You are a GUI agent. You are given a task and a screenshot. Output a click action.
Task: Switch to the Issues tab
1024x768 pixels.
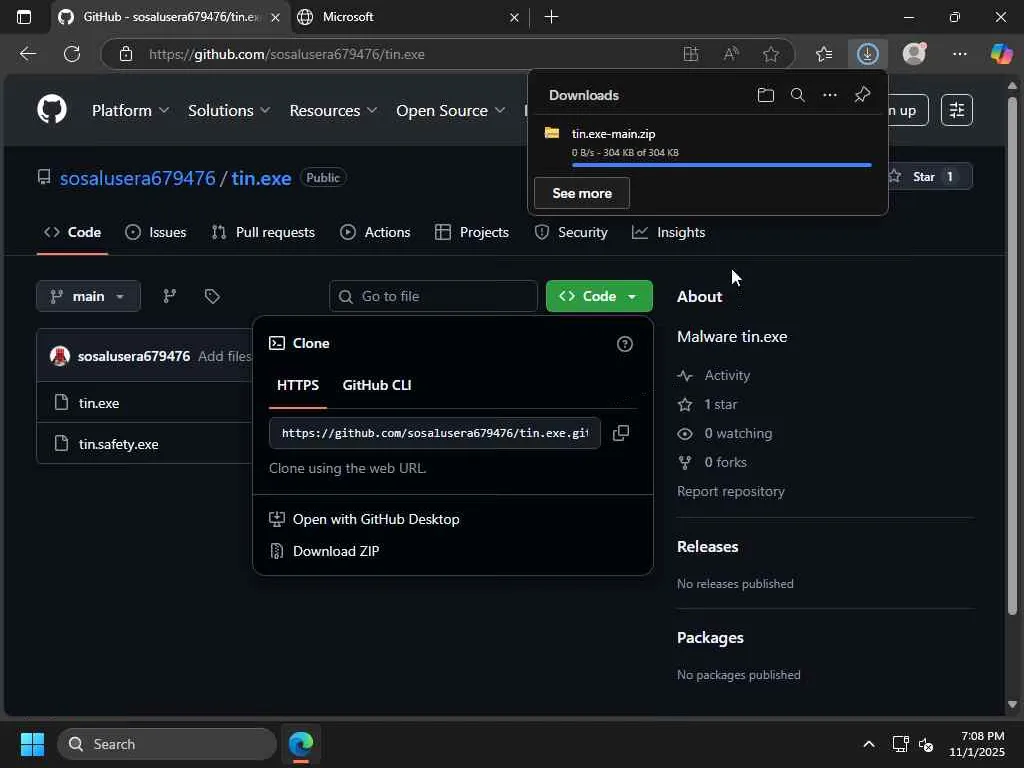pyautogui.click(x=155, y=232)
